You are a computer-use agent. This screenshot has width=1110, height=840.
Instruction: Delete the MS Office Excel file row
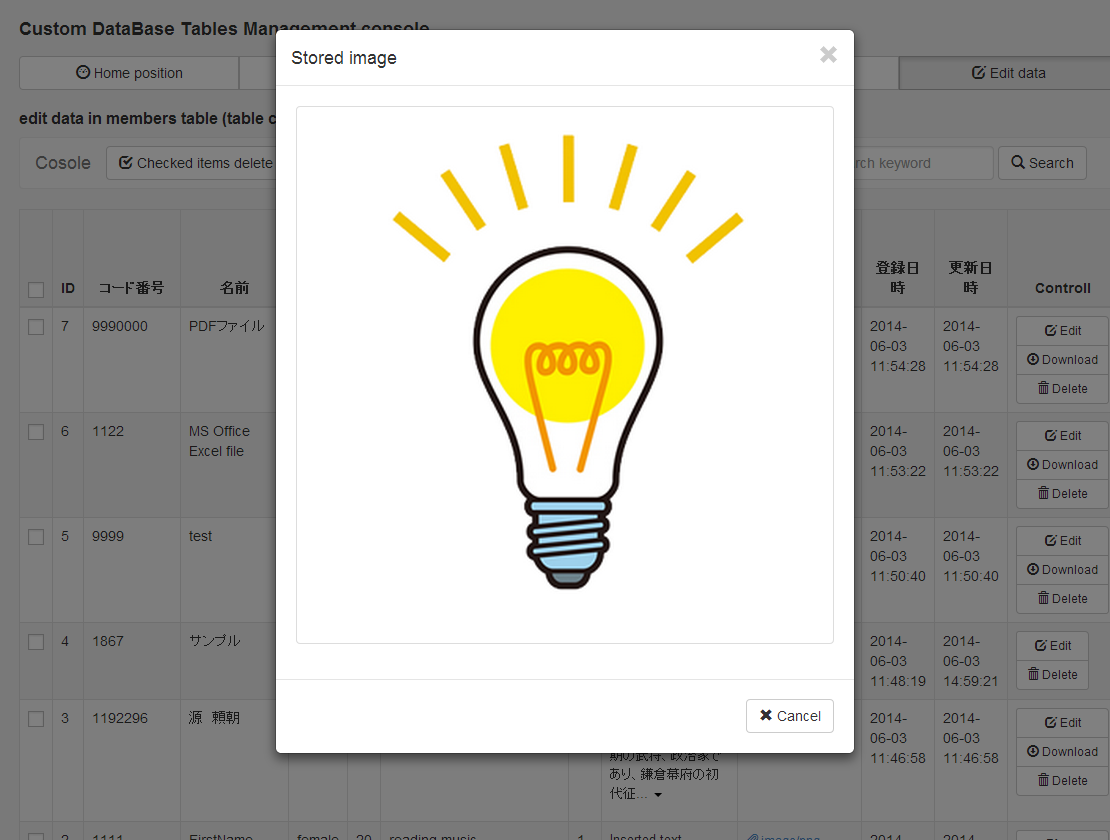point(1062,494)
